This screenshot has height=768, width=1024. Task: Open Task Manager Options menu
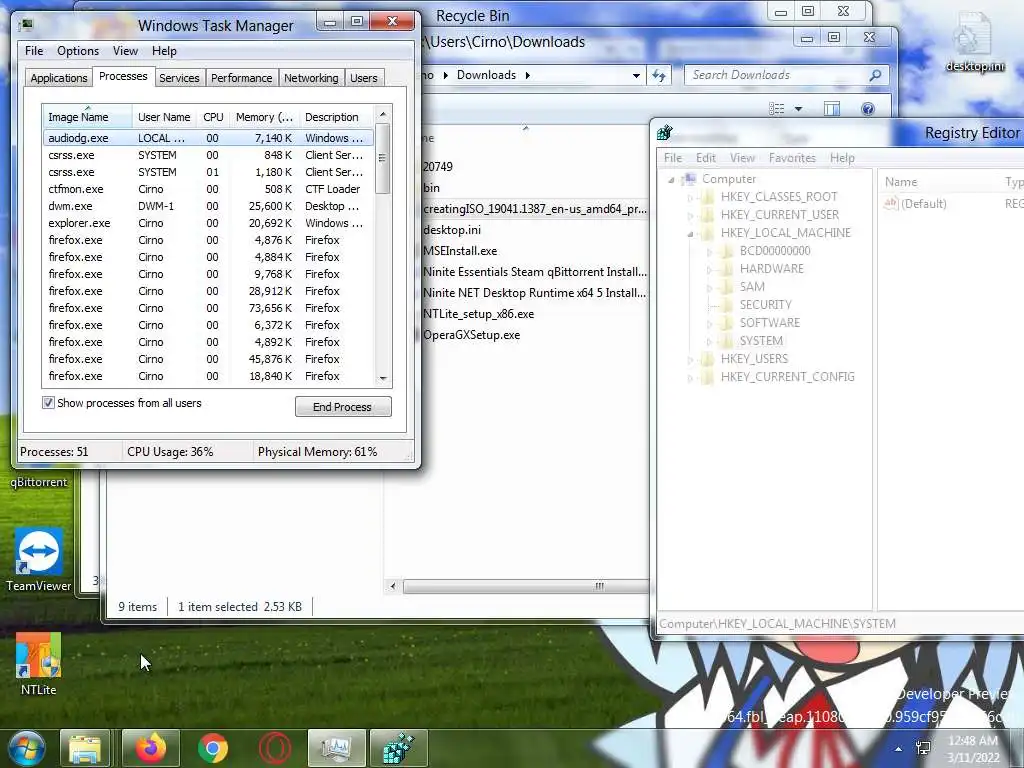point(78,51)
